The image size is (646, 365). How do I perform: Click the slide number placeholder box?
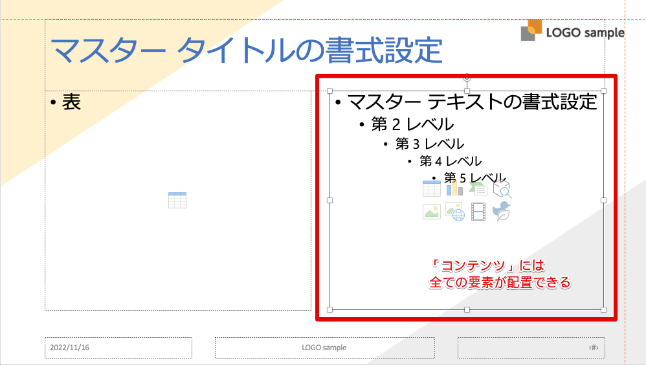click(531, 348)
